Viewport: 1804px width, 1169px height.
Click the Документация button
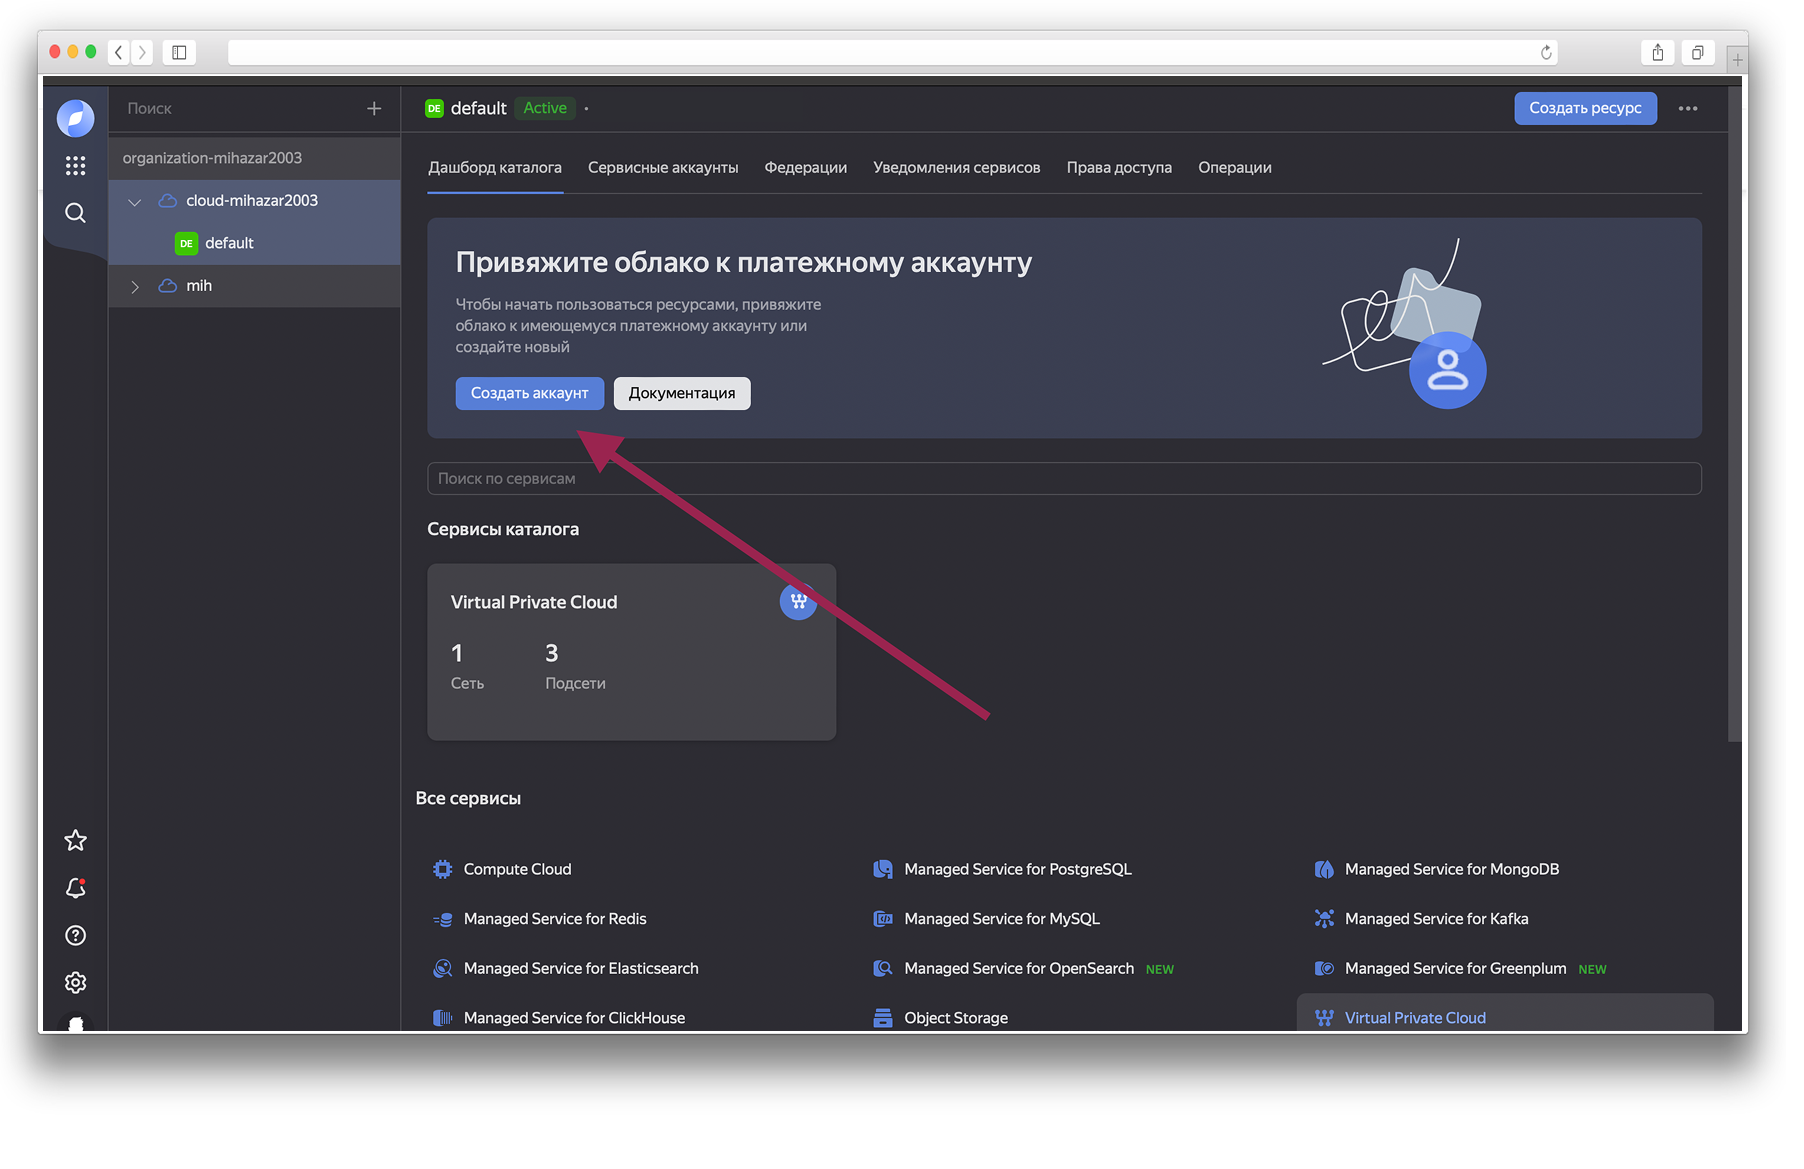point(681,394)
